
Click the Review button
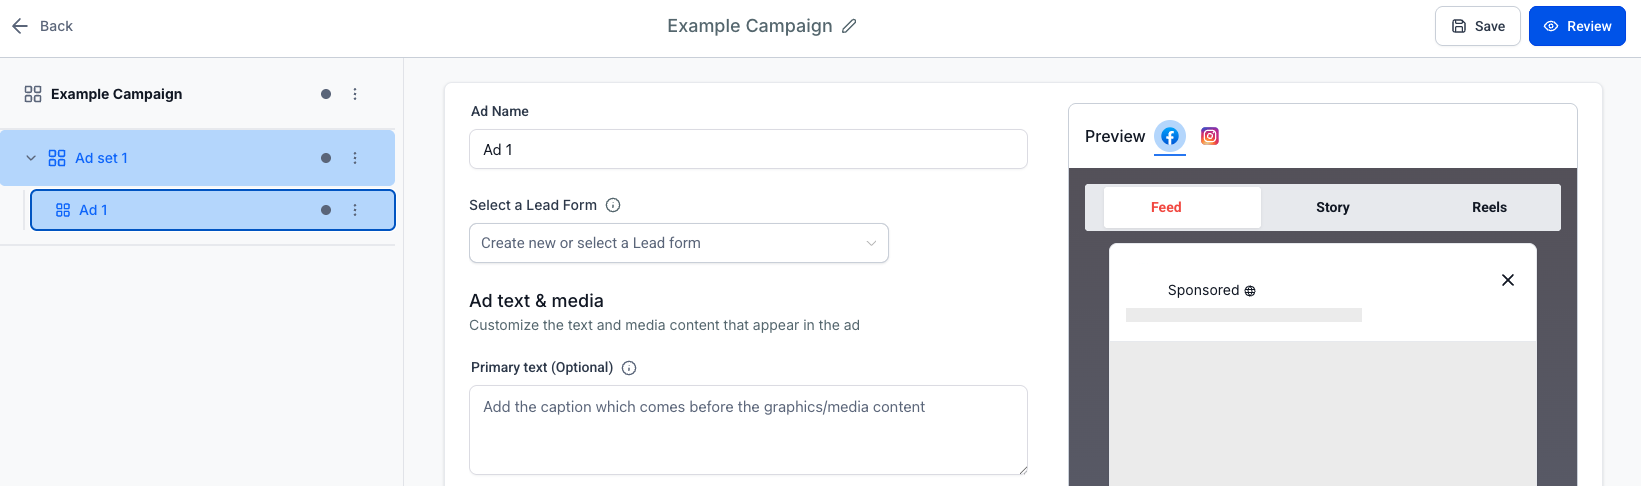[1576, 26]
